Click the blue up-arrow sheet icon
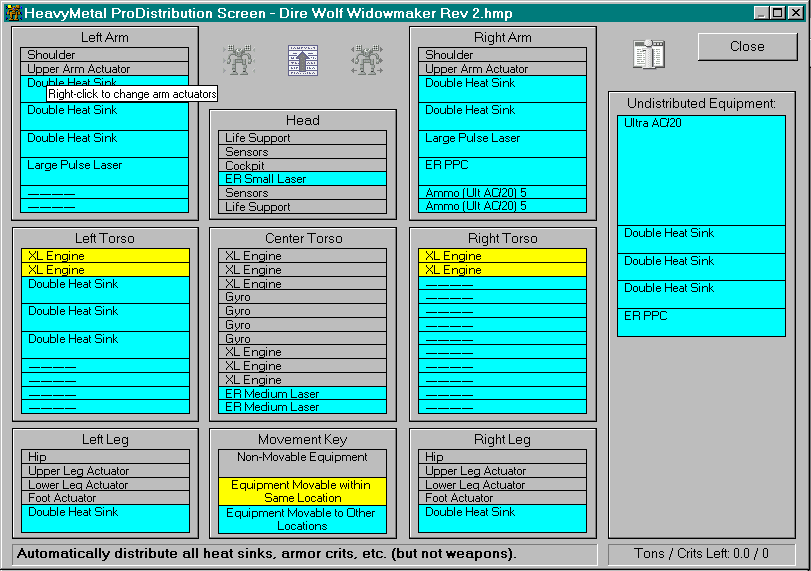 [x=303, y=60]
